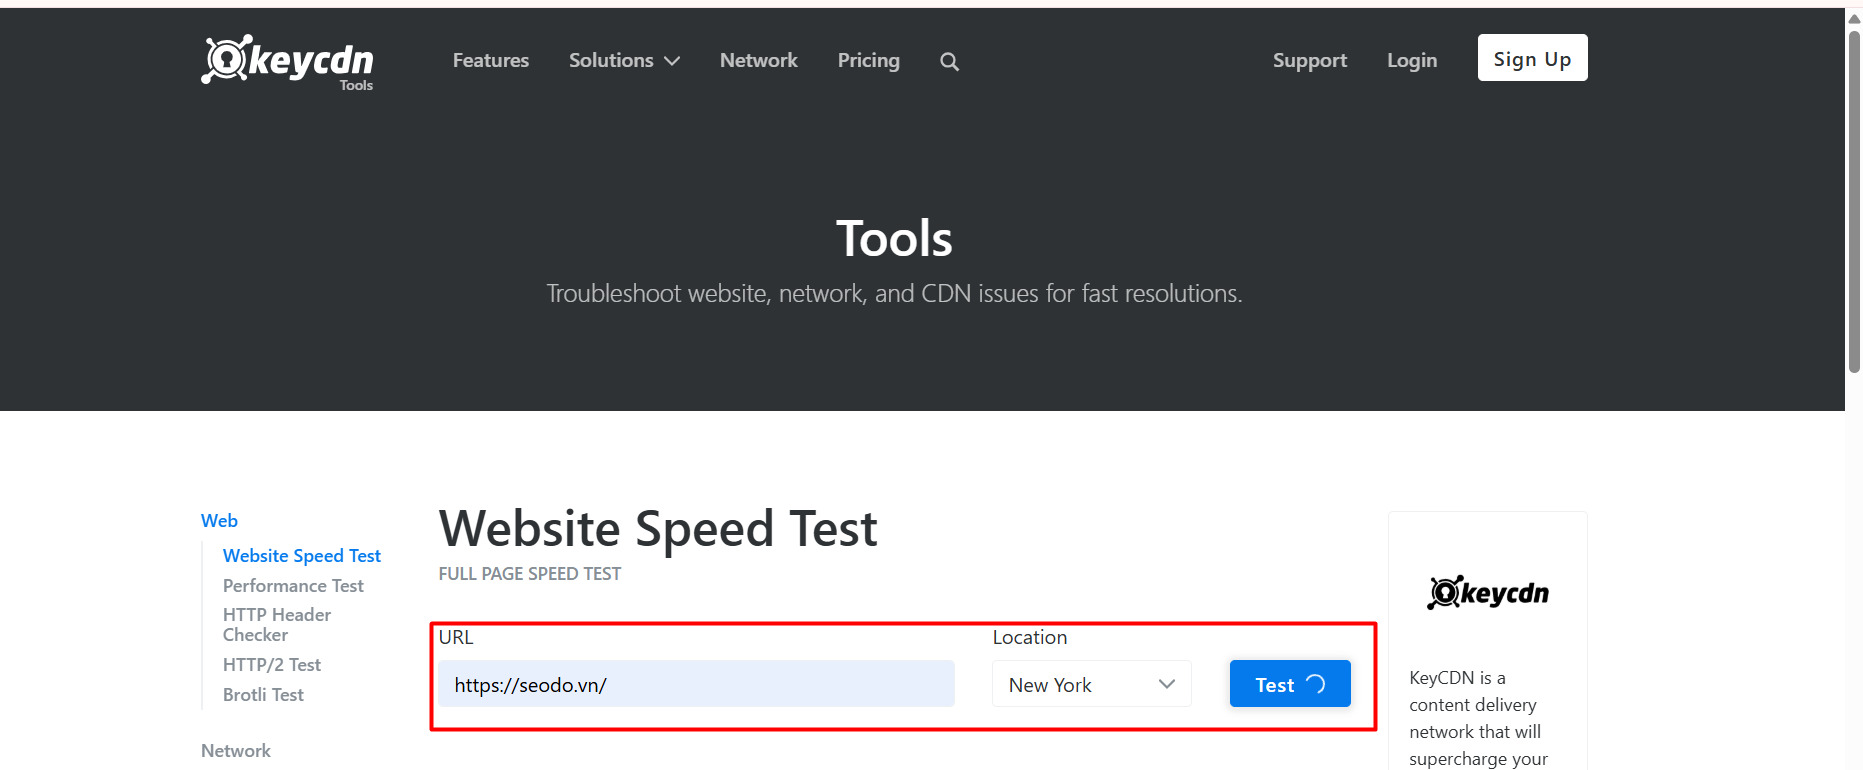Click the KeyCDN Tools logo in header
The image size is (1863, 770).
tap(287, 63)
